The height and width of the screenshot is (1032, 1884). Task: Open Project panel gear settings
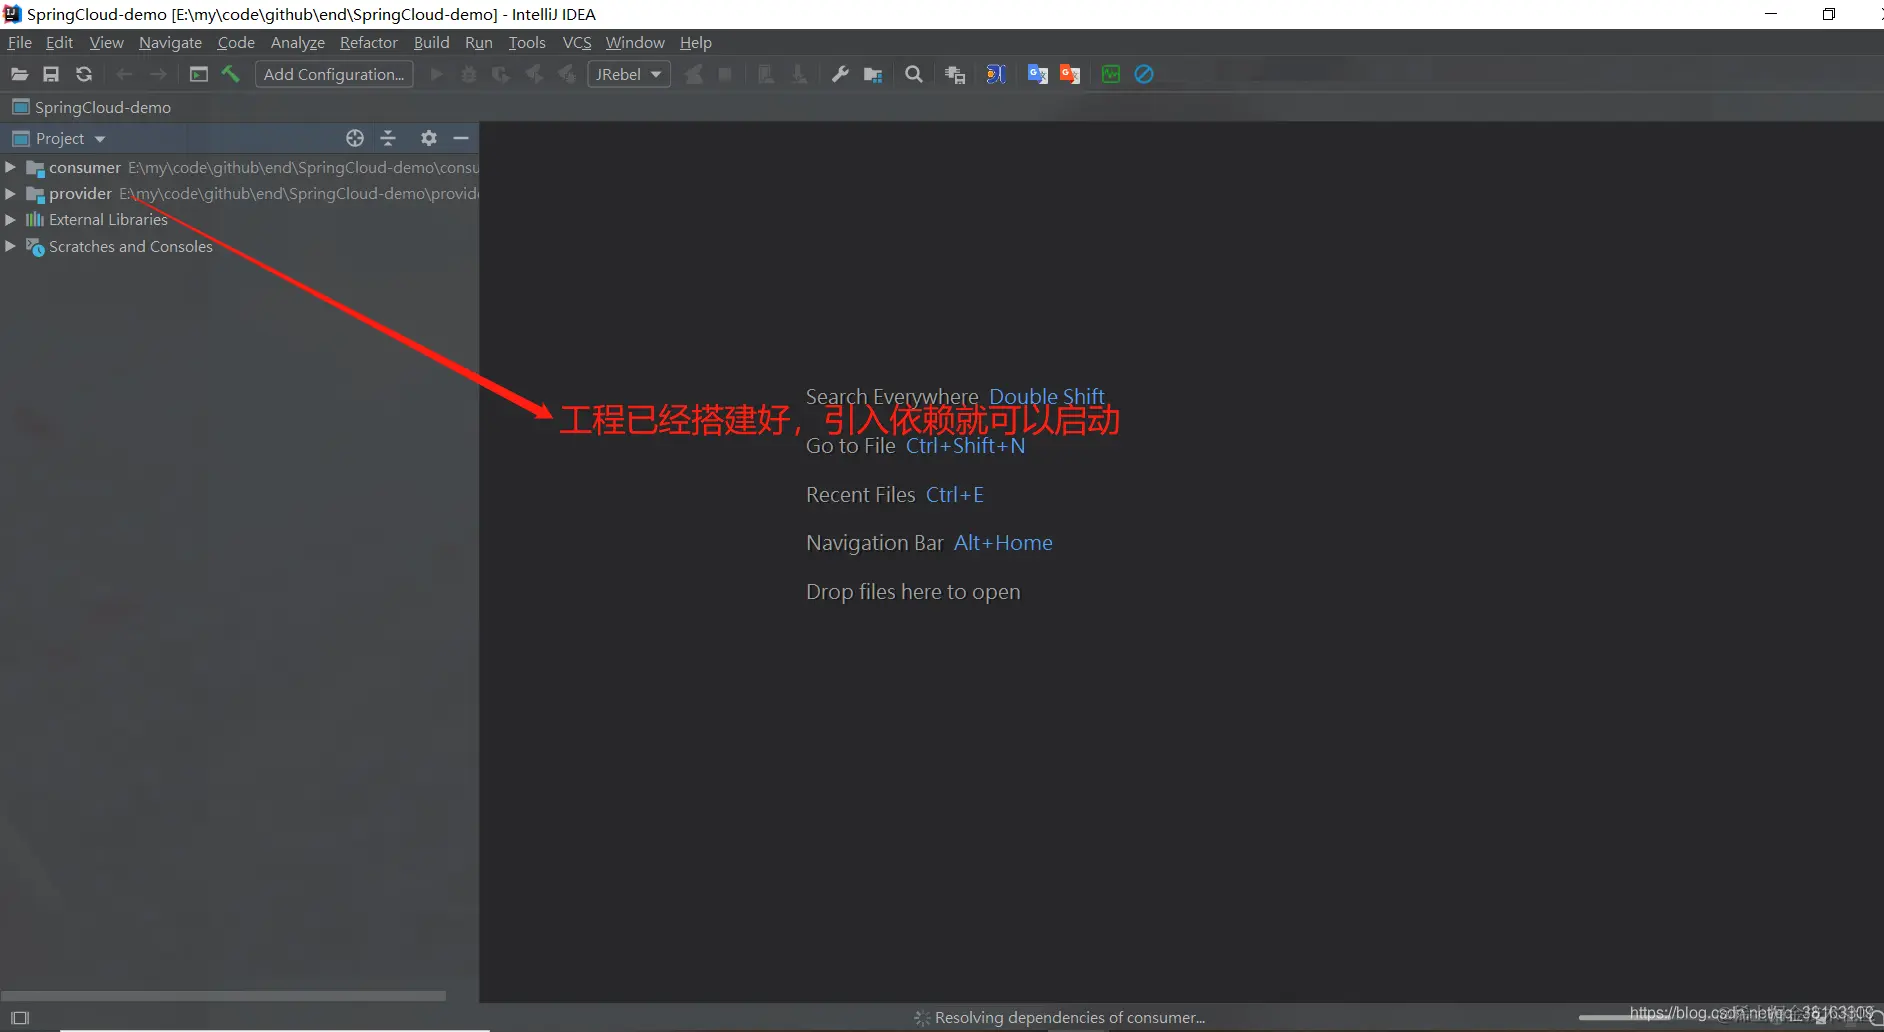[x=429, y=138]
